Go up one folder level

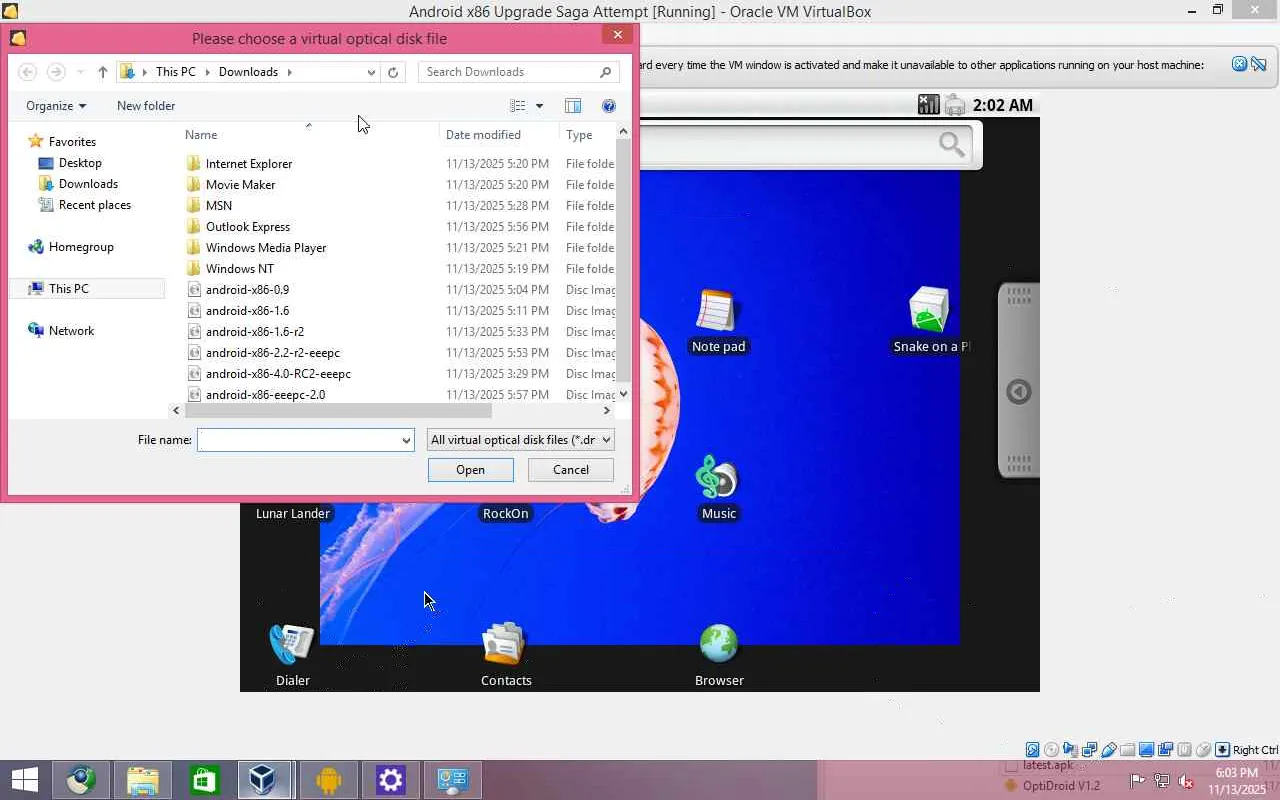102,72
